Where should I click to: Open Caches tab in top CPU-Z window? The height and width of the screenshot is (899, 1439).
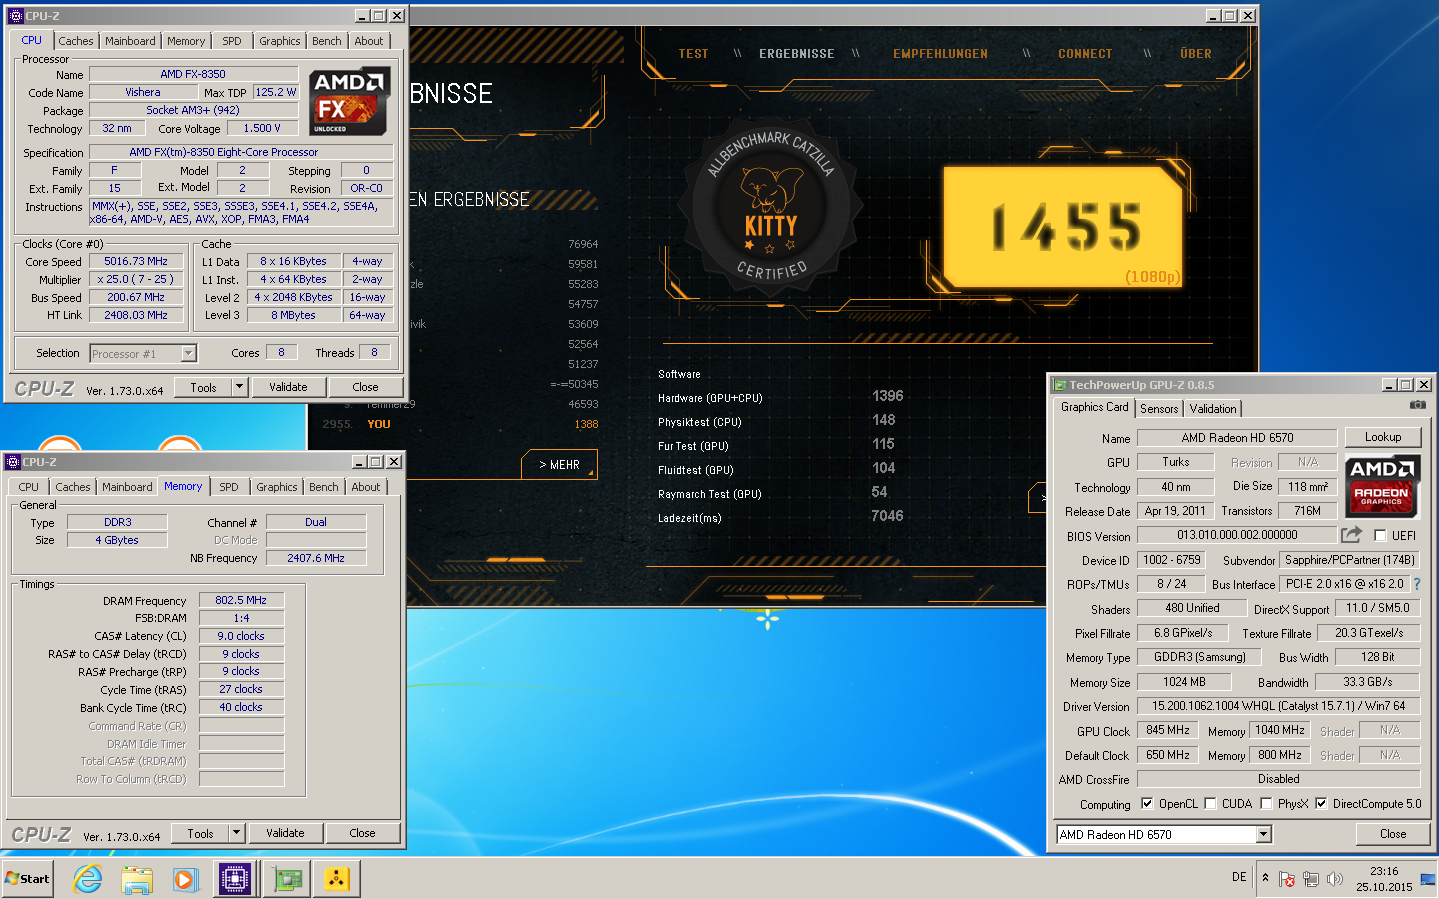coord(76,41)
